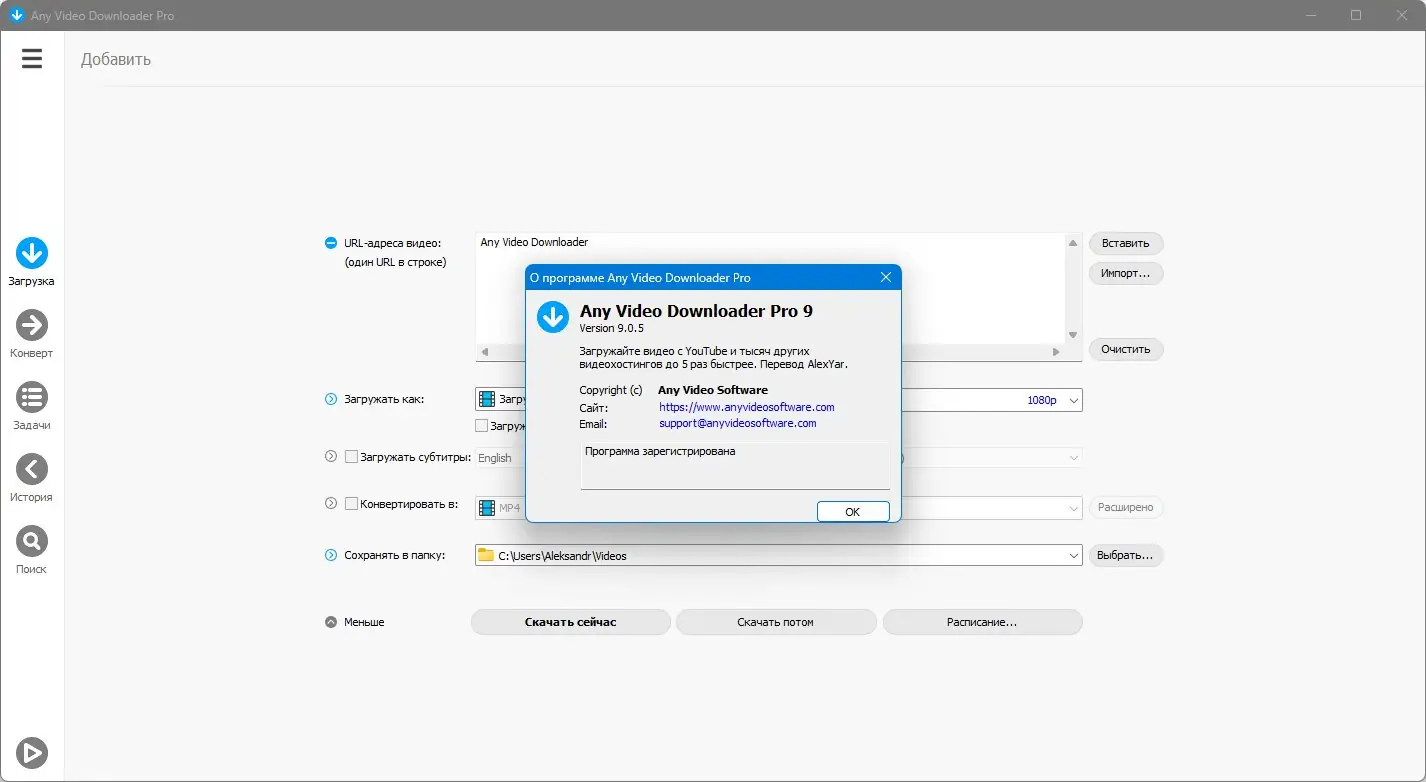Open the anyvideosoftware.com website link
The height and width of the screenshot is (782, 1426).
pyautogui.click(x=747, y=407)
